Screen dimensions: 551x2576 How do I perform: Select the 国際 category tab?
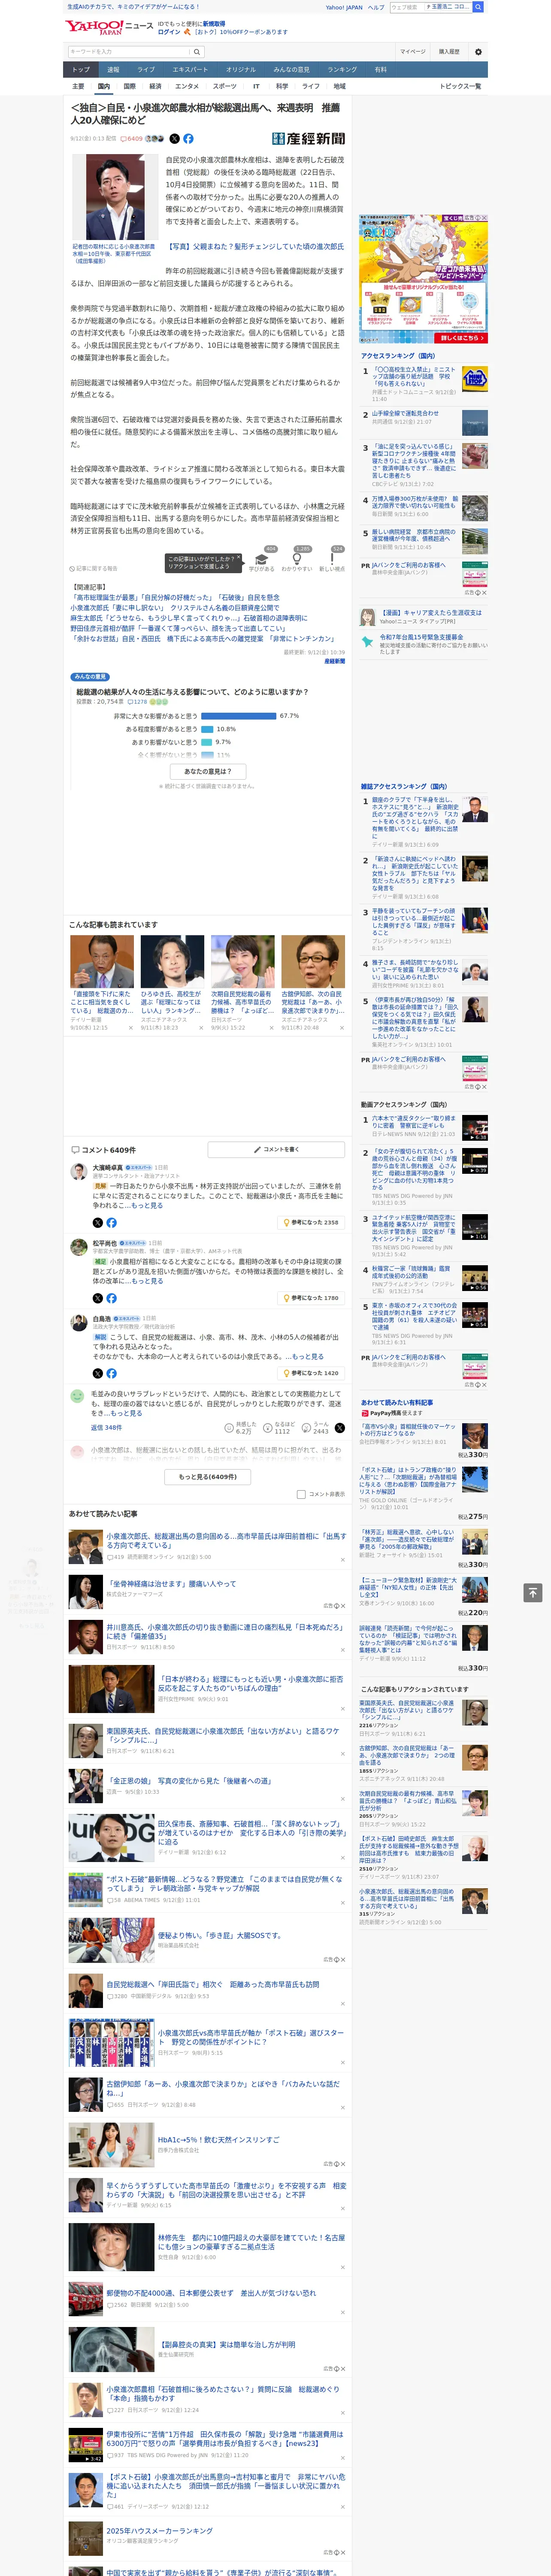click(x=129, y=86)
